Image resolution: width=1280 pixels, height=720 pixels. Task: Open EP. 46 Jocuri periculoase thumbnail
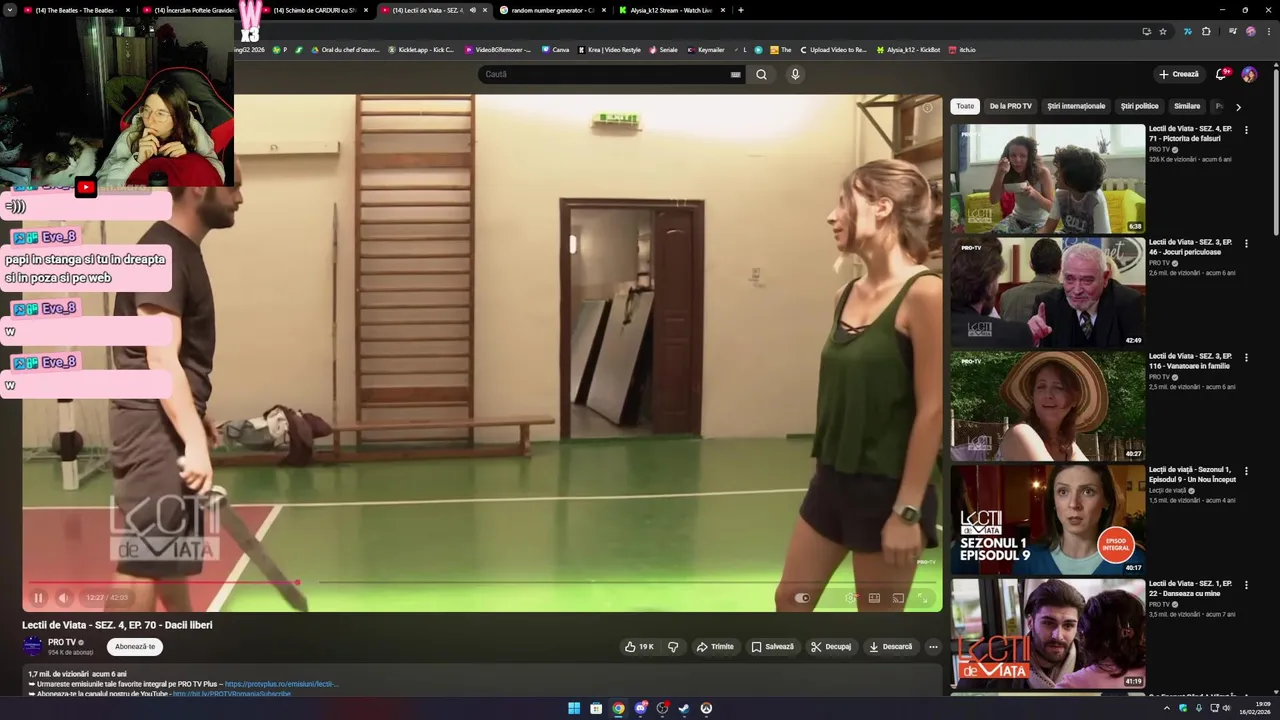coord(1047,292)
